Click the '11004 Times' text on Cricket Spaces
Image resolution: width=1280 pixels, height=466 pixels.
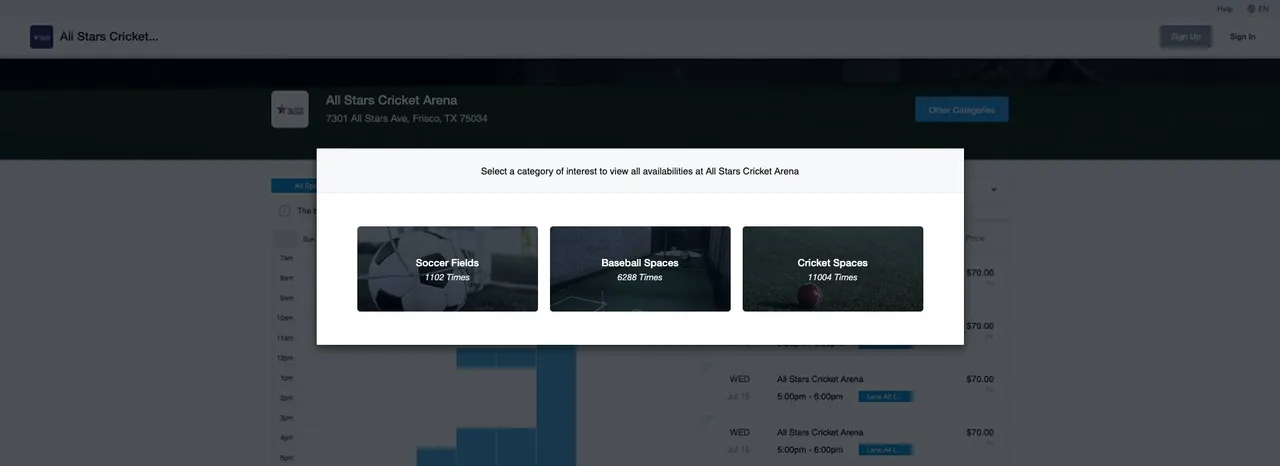click(x=833, y=277)
